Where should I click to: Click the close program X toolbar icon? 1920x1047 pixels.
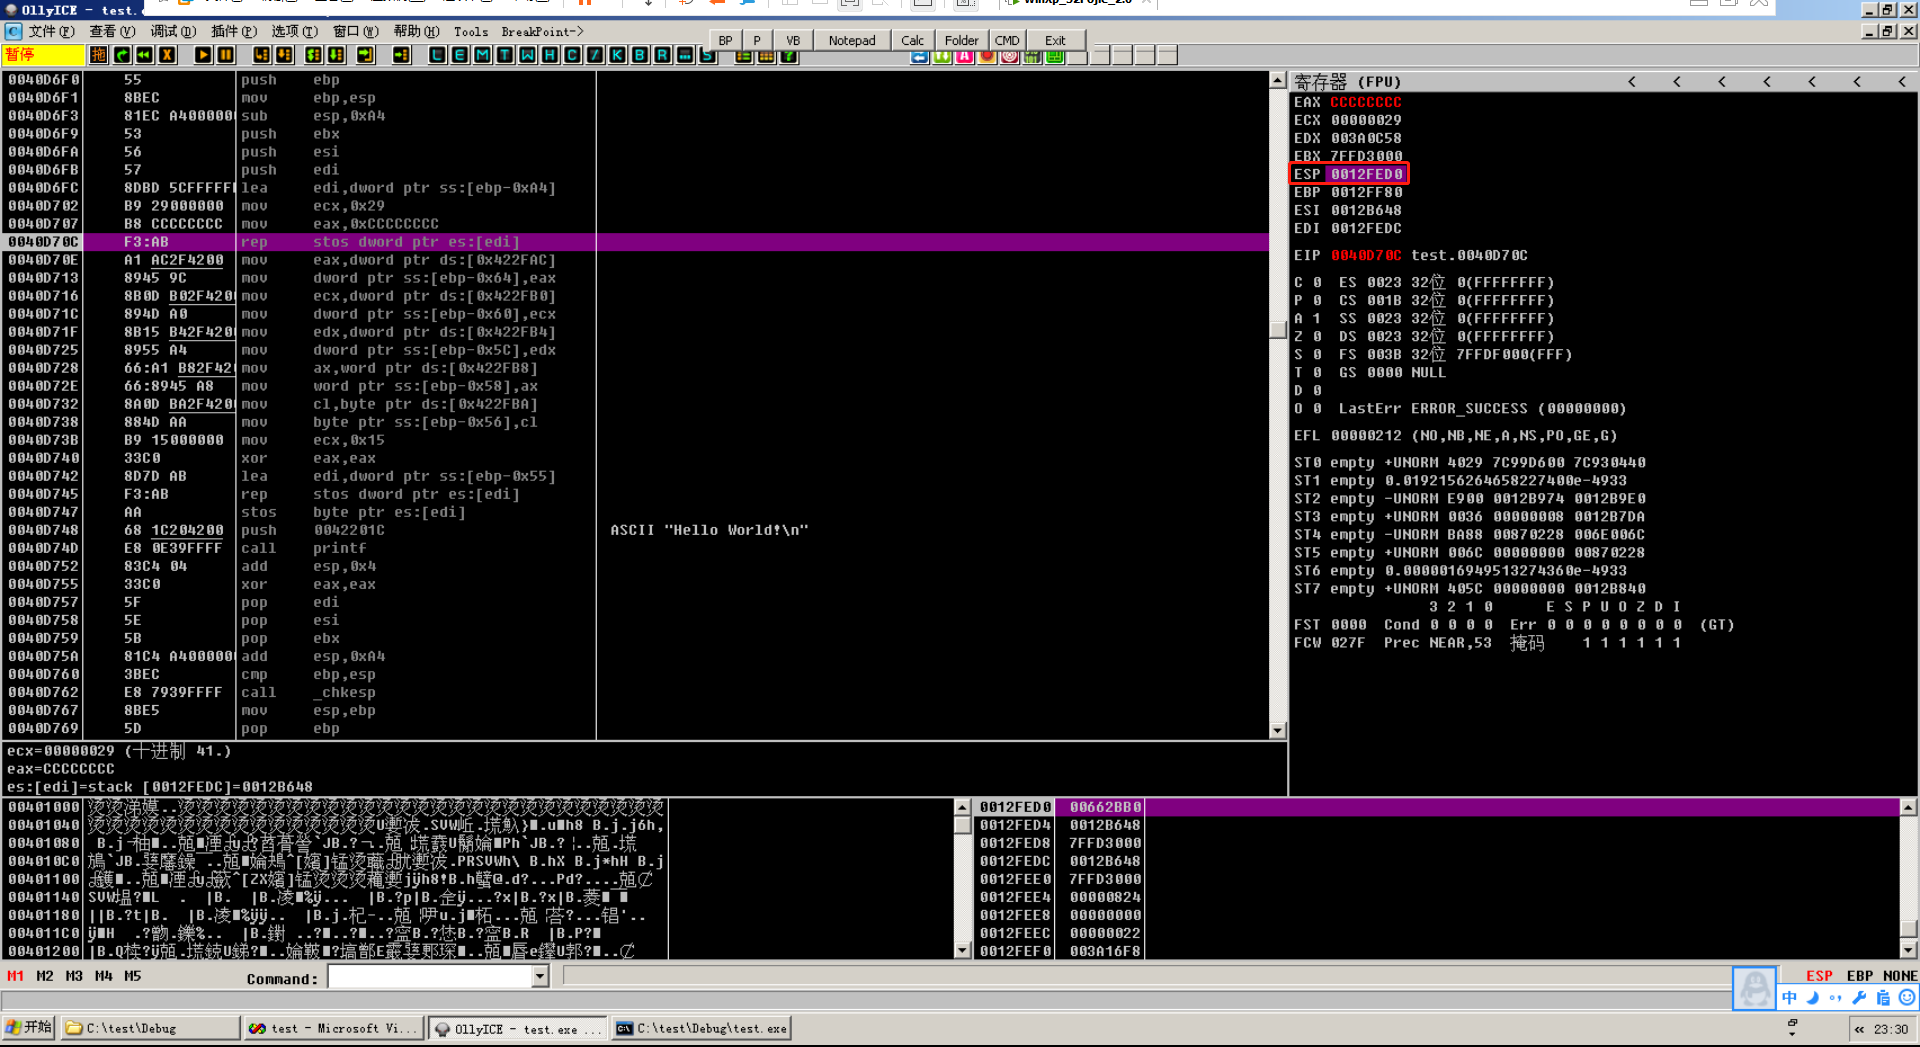pyautogui.click(x=168, y=55)
